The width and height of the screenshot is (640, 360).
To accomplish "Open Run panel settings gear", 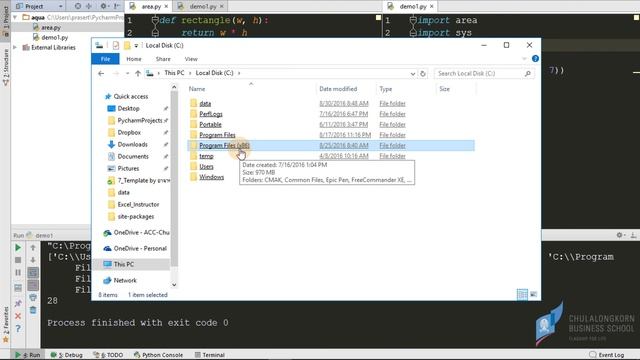I will tap(620, 235).
